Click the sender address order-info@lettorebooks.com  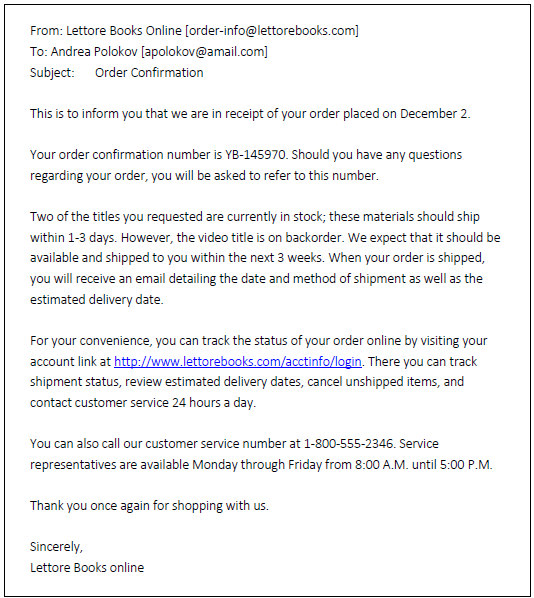tap(272, 31)
